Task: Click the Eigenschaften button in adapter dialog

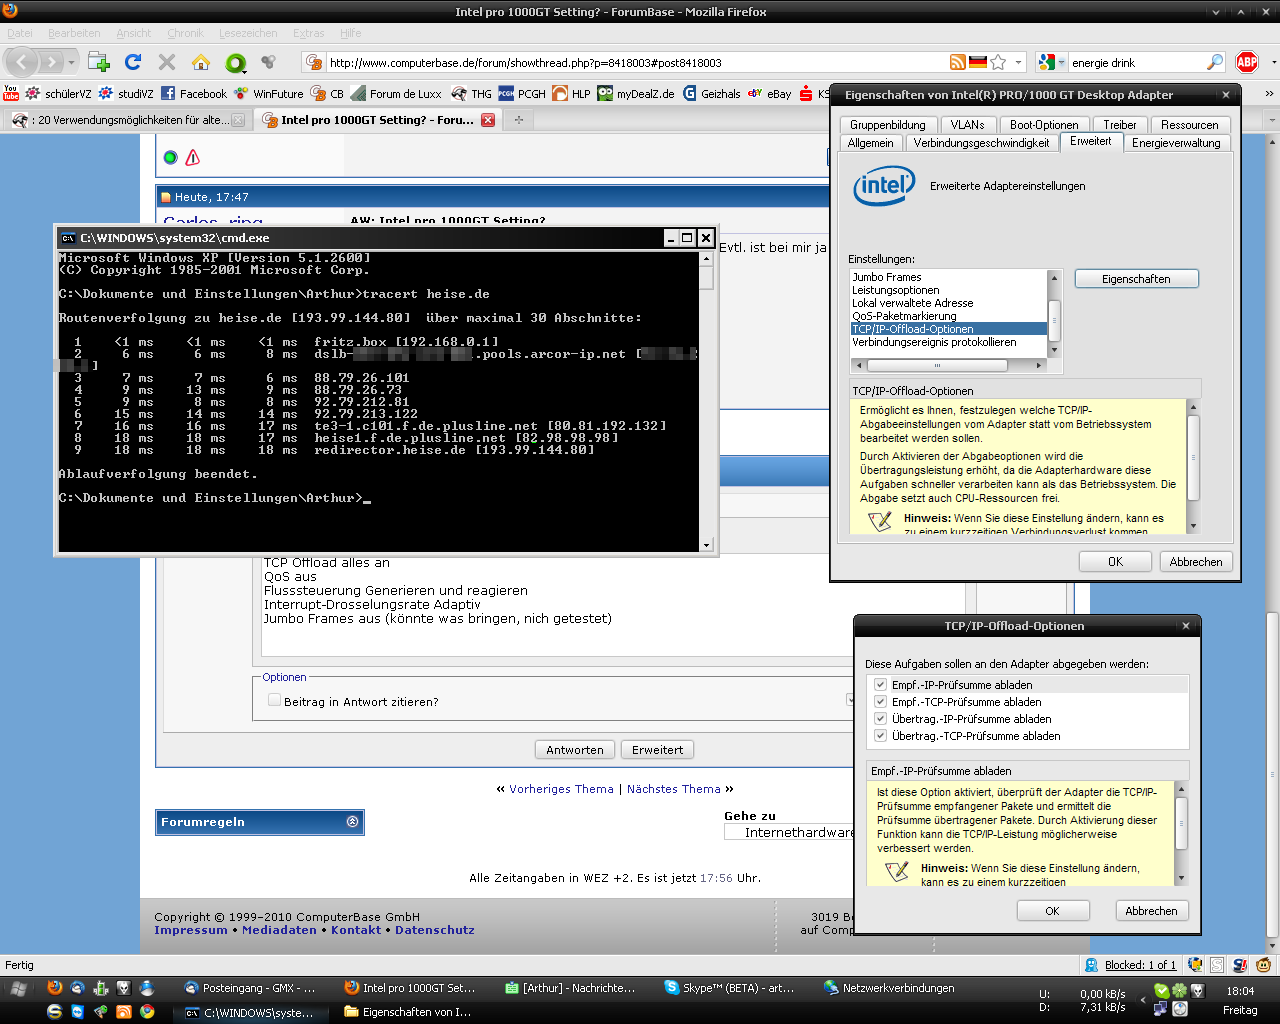Action: tap(1136, 279)
